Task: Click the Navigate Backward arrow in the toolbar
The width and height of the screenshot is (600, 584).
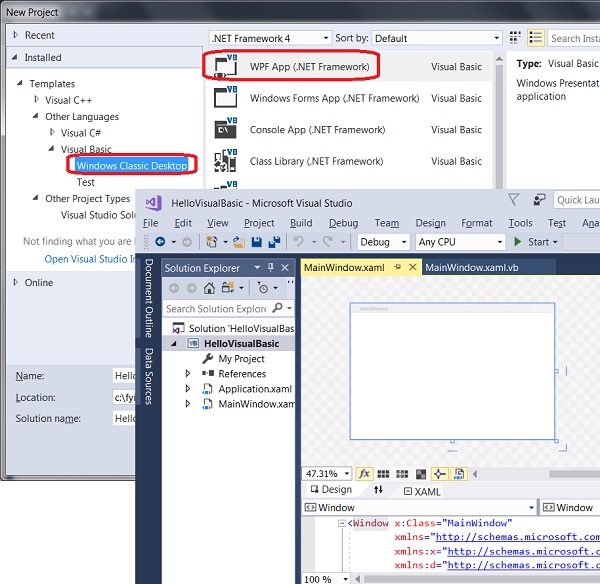Action: click(160, 242)
